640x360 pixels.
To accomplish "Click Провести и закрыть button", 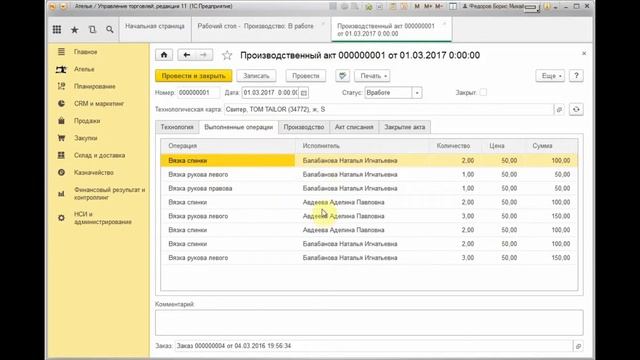I will coord(193,76).
